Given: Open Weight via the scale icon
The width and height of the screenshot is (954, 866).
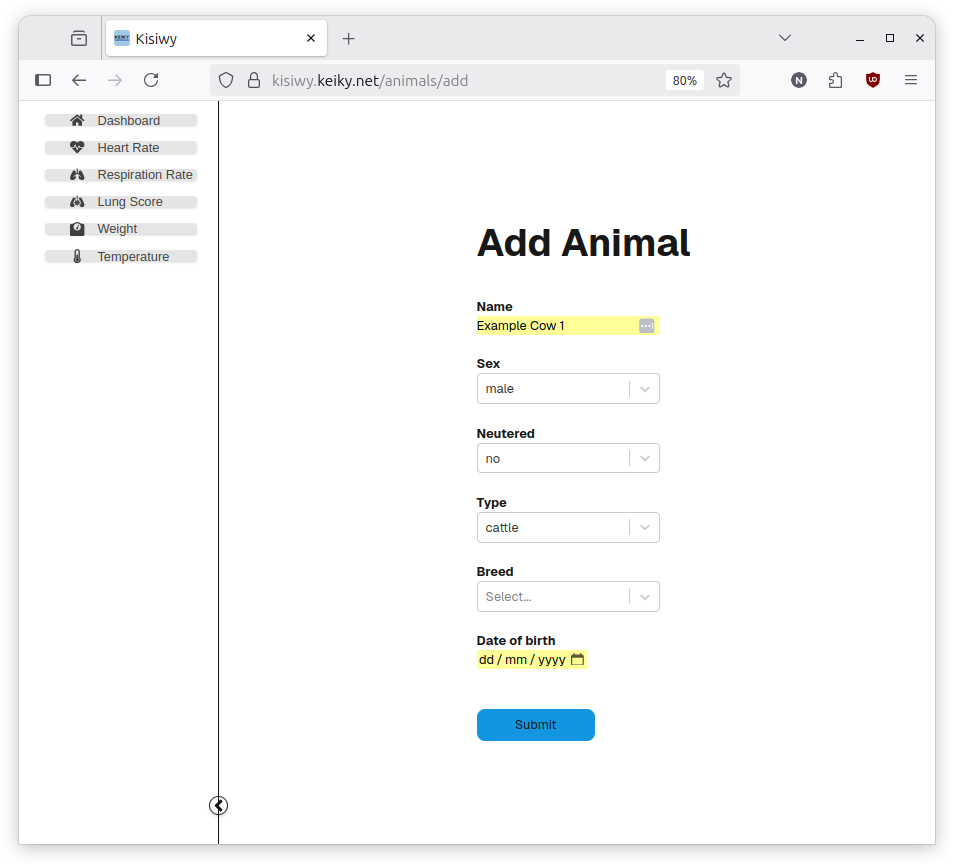Looking at the screenshot, I should coord(76,228).
